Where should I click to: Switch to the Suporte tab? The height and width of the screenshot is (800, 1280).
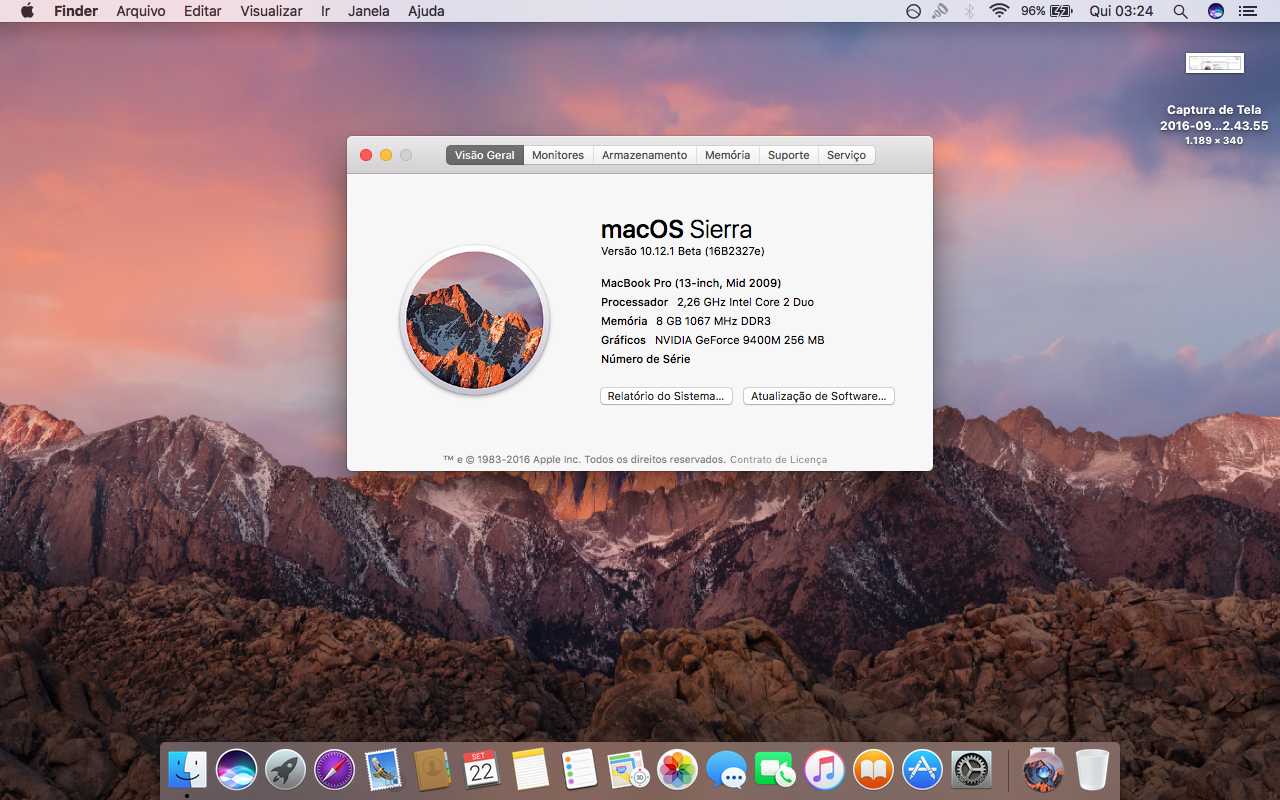coord(789,155)
